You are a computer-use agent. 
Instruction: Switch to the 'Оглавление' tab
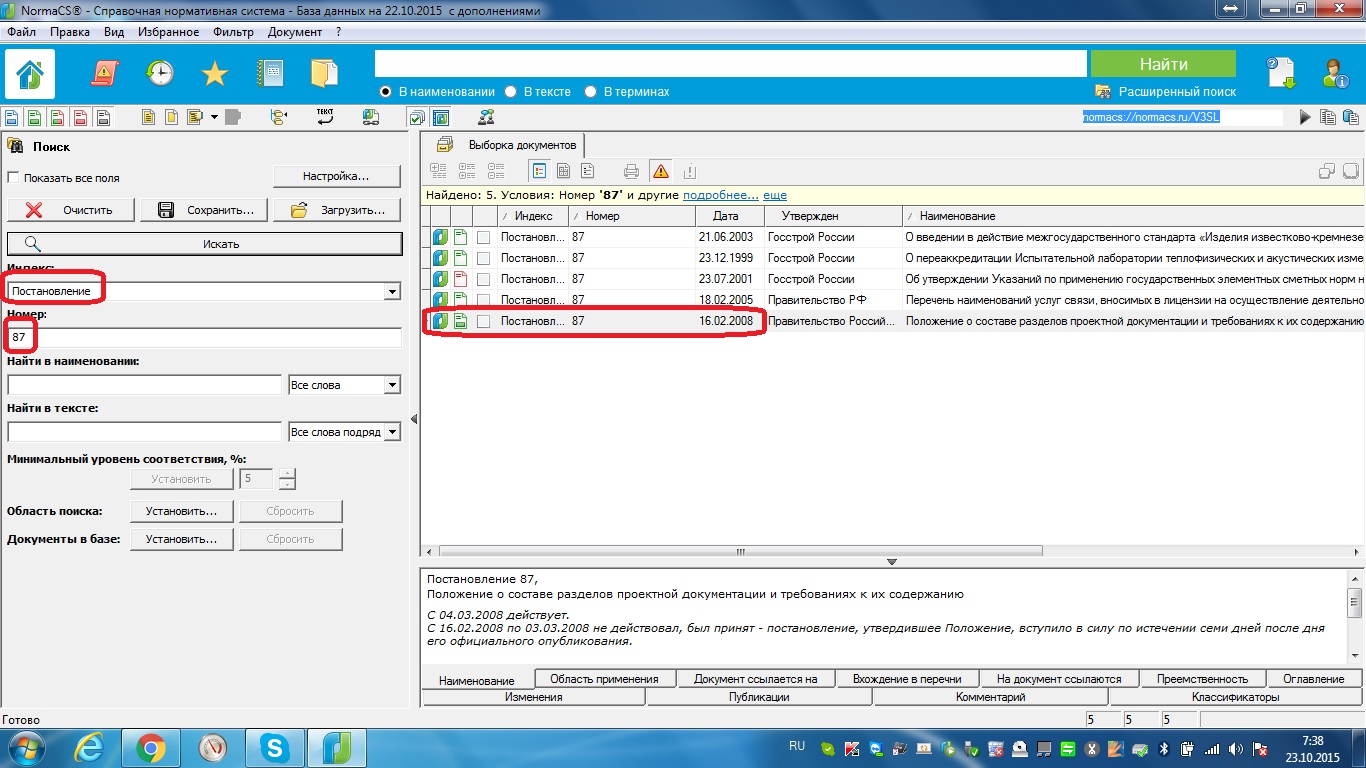1313,679
